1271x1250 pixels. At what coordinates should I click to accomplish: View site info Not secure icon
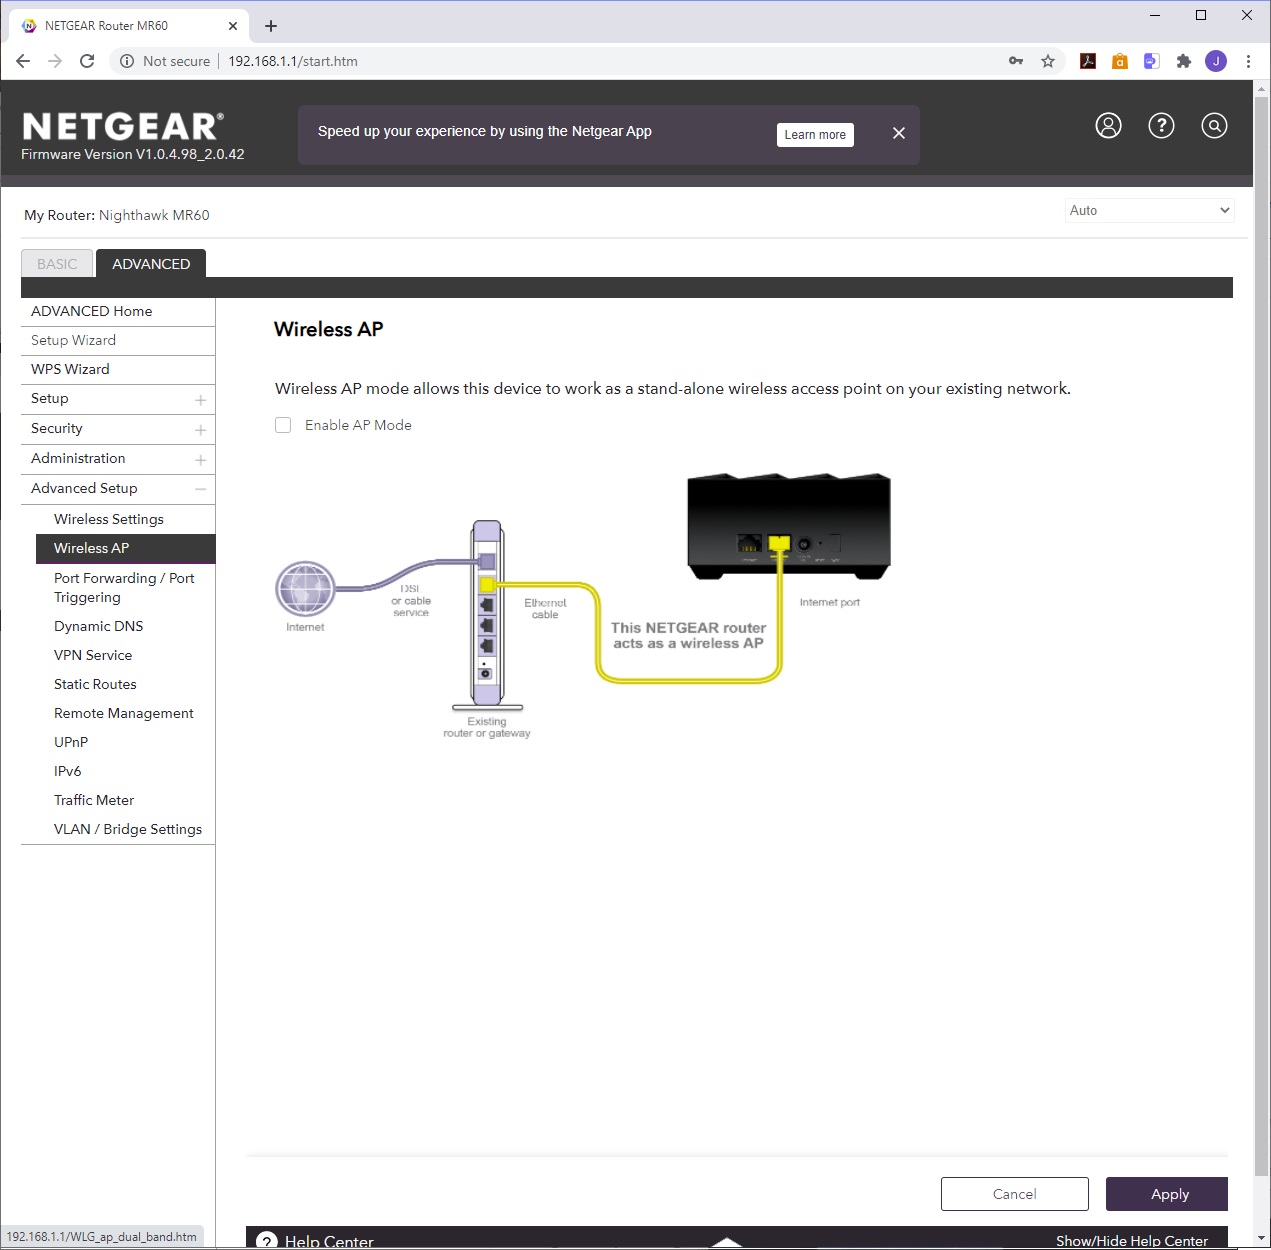(x=127, y=61)
